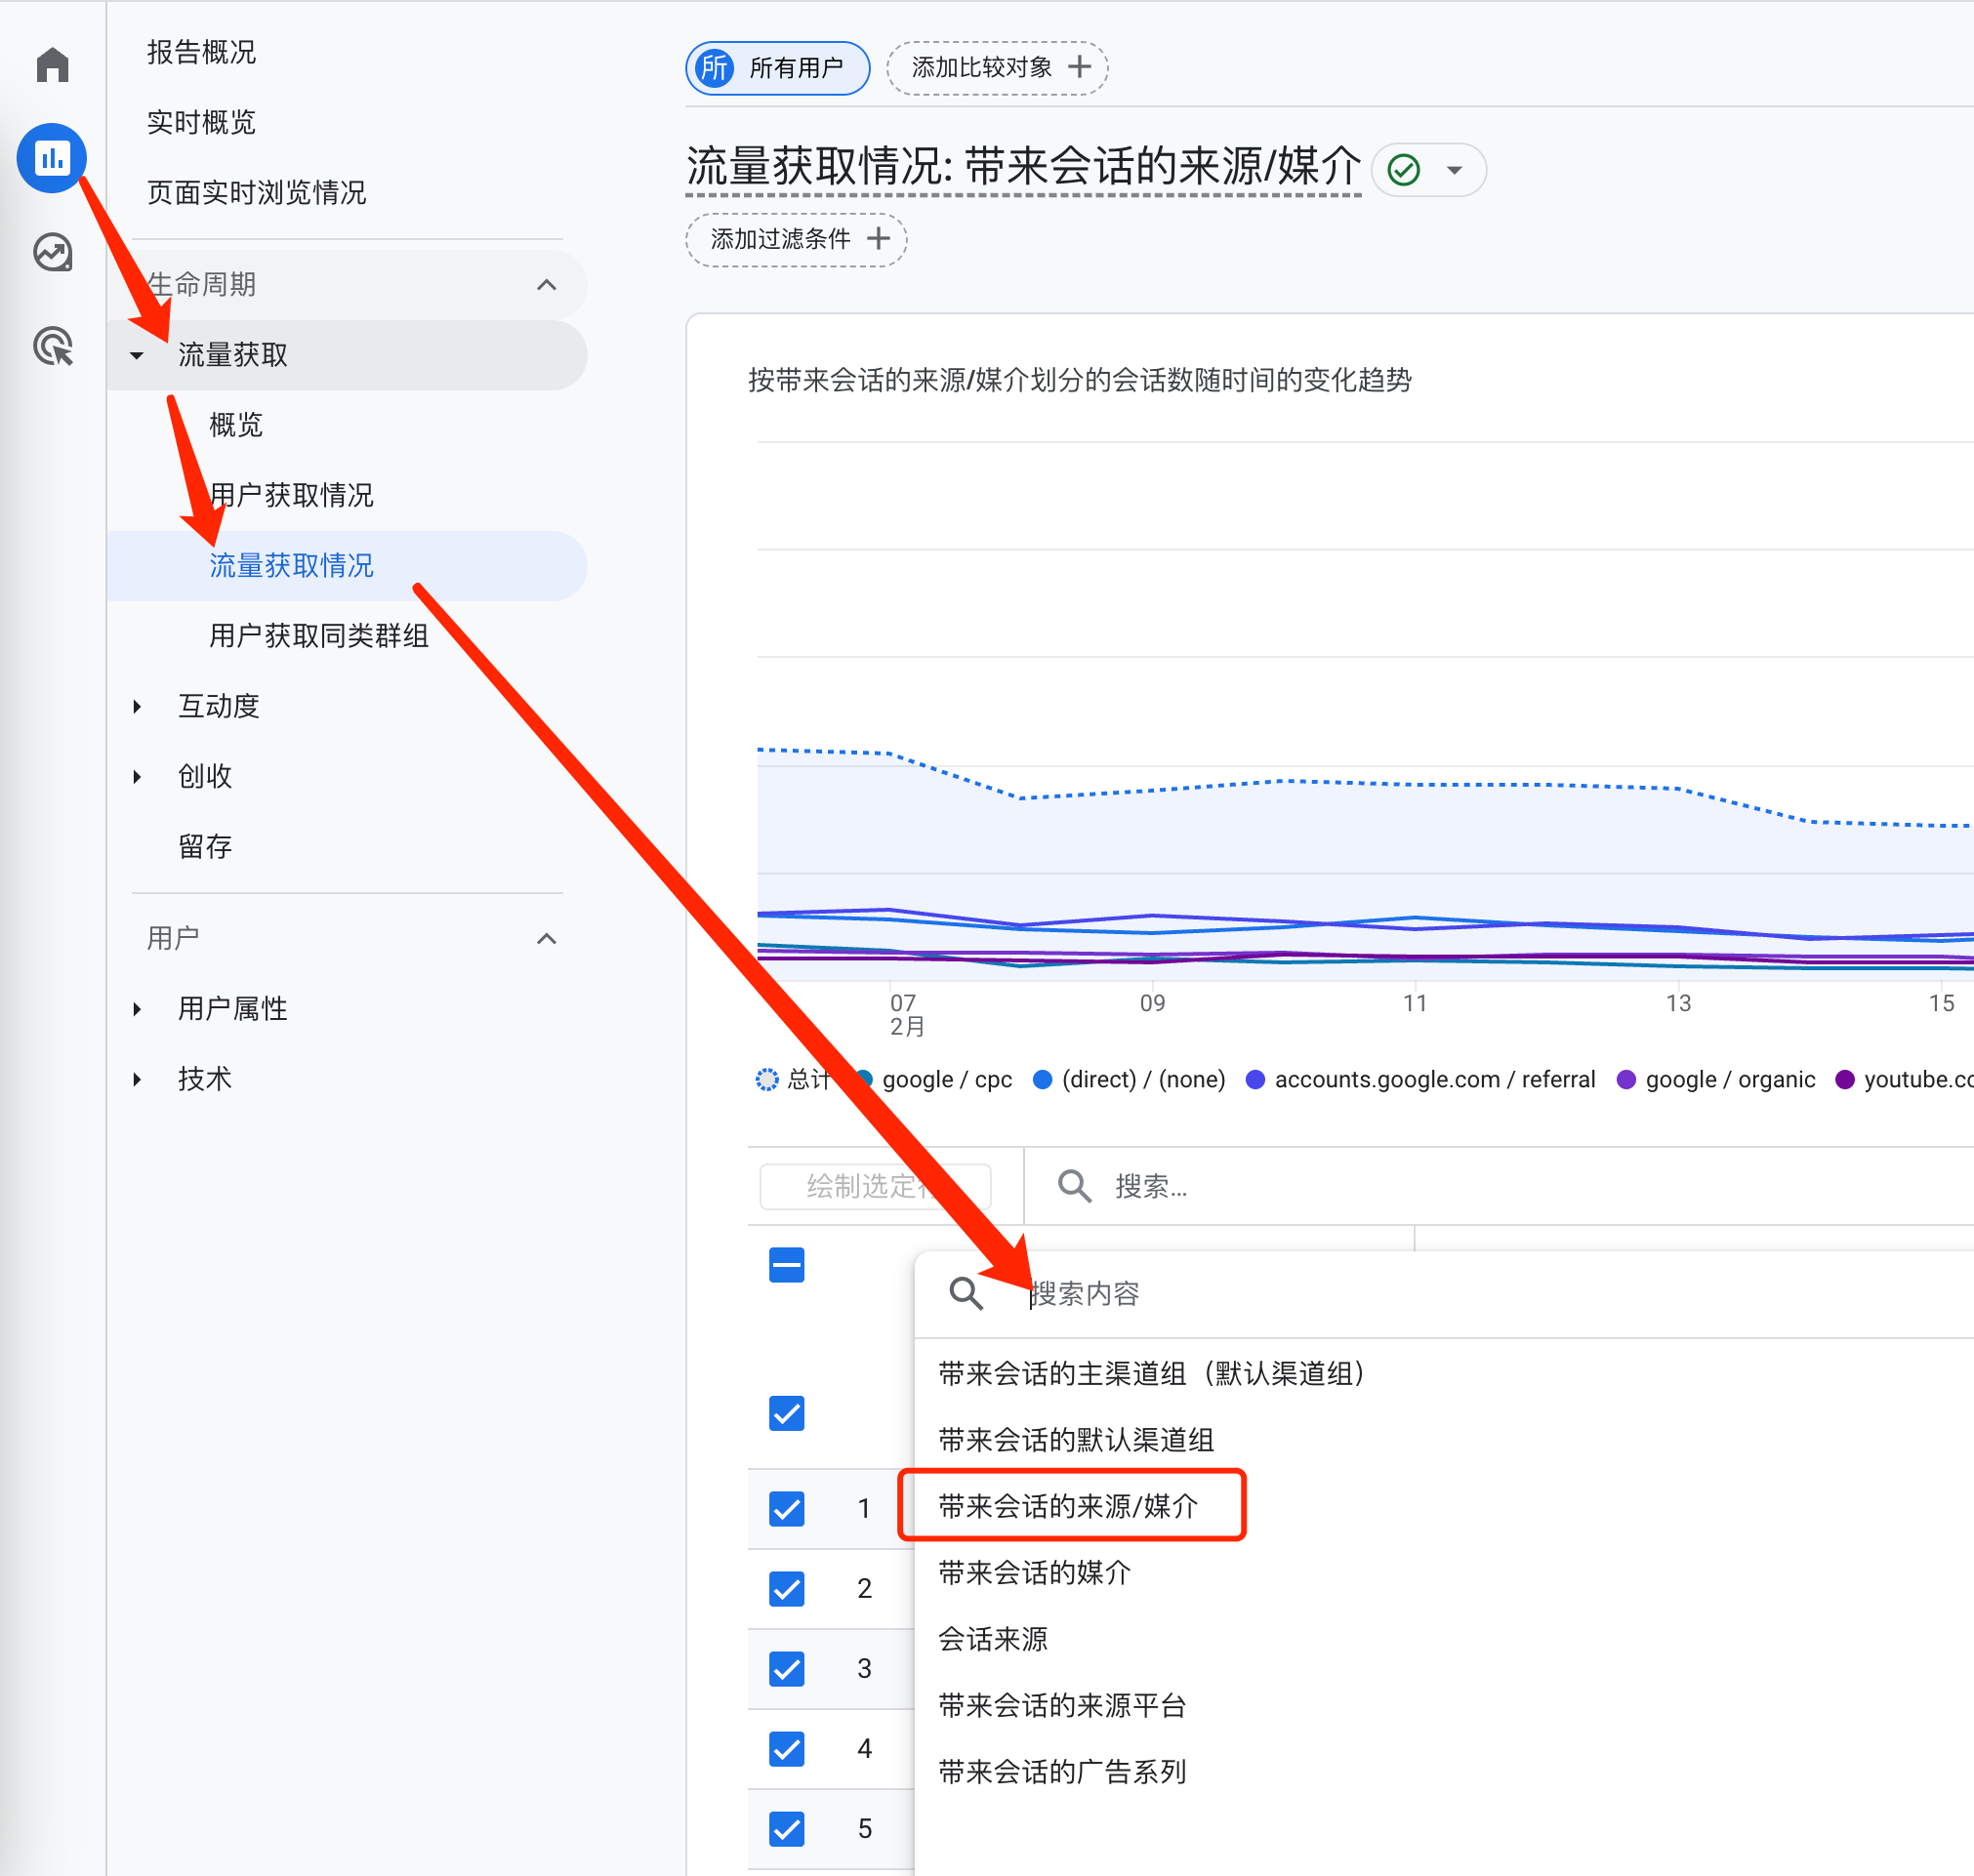This screenshot has width=1974, height=1876.
Task: Click the 所有用户 segment chip
Action: 778,68
